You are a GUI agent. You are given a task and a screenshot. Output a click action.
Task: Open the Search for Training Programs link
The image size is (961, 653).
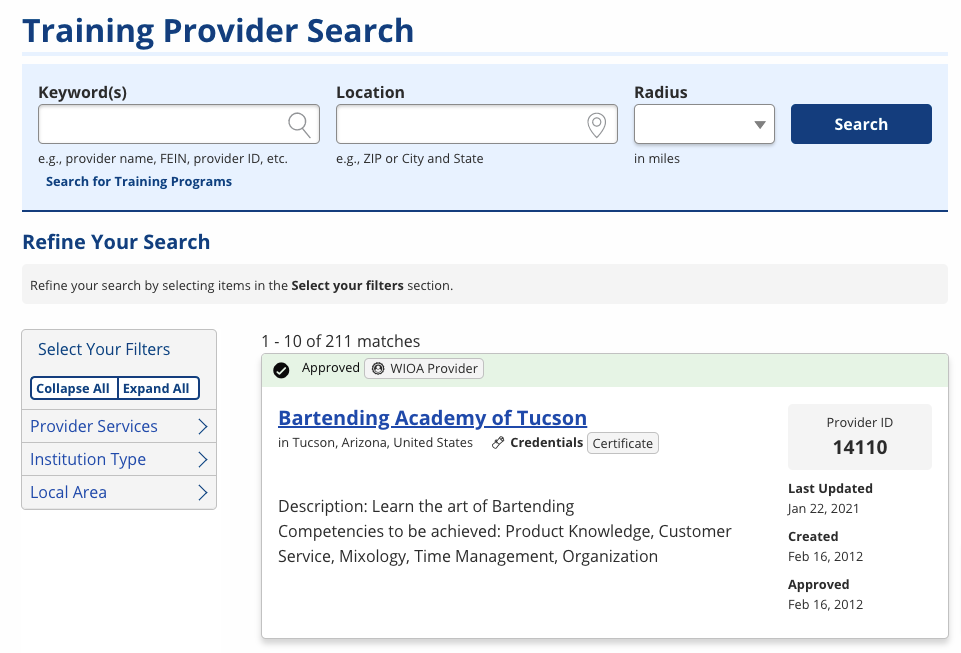[138, 181]
